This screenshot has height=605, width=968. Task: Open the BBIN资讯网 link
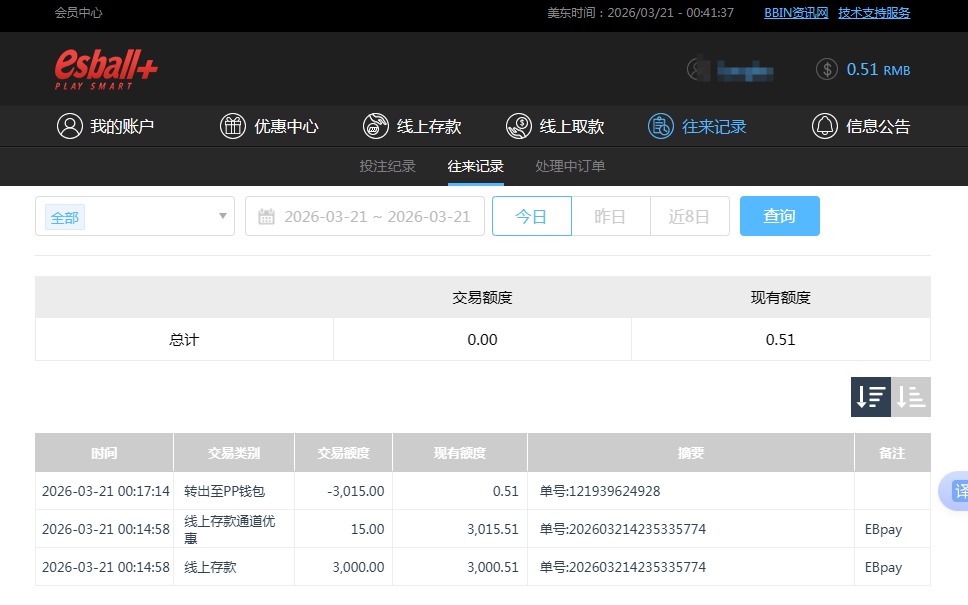point(795,12)
